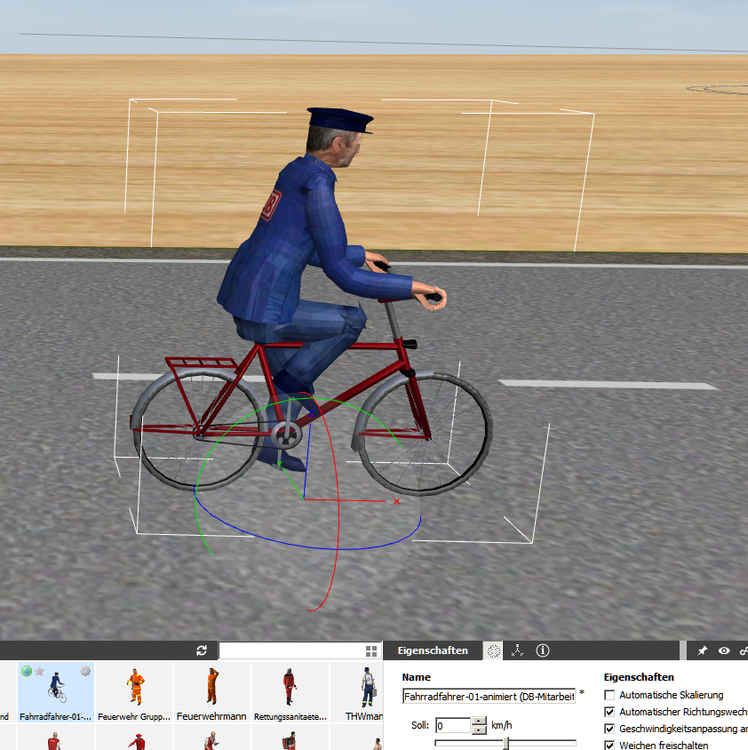
Task: Click the speed slider handle
Action: click(x=506, y=743)
